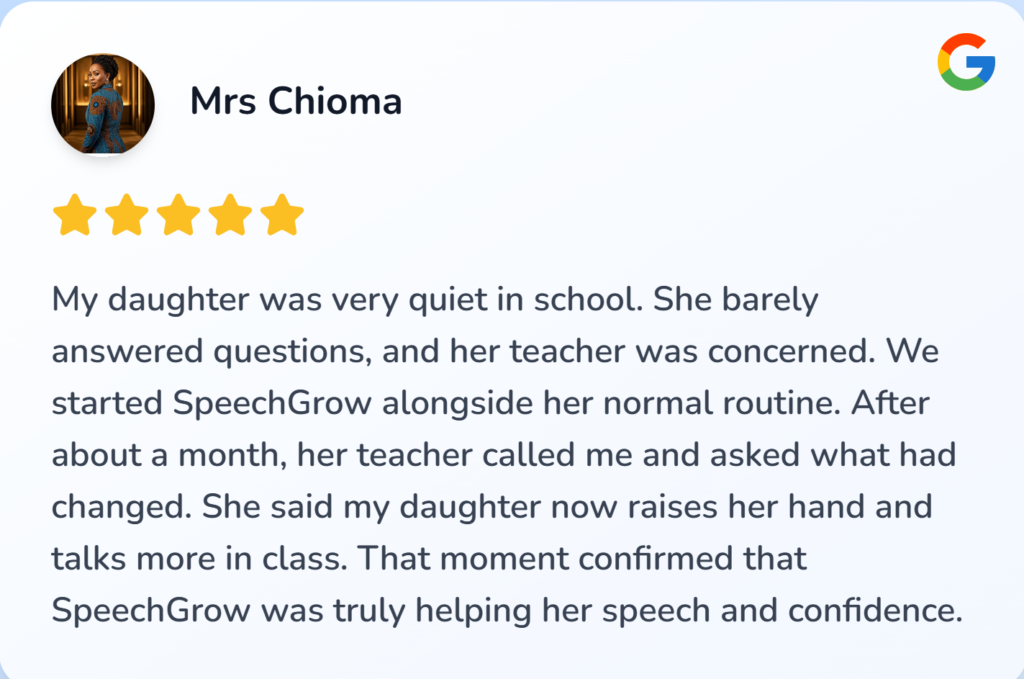Open Mrs Chioma's profile photo

tap(103, 104)
